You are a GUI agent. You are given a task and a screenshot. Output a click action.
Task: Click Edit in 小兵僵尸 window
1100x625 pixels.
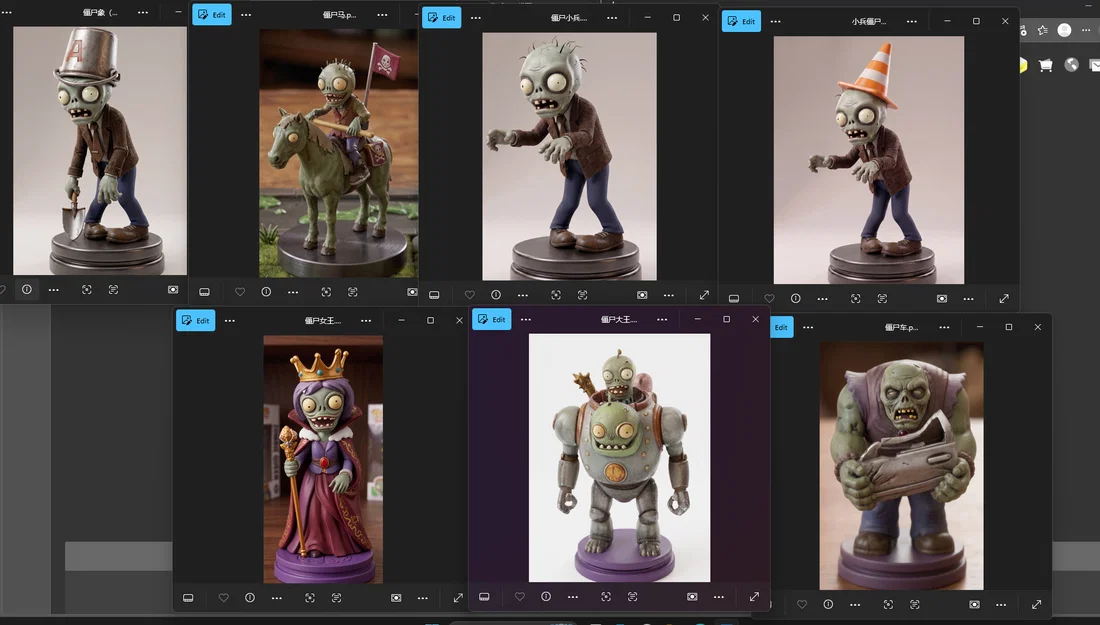click(742, 21)
